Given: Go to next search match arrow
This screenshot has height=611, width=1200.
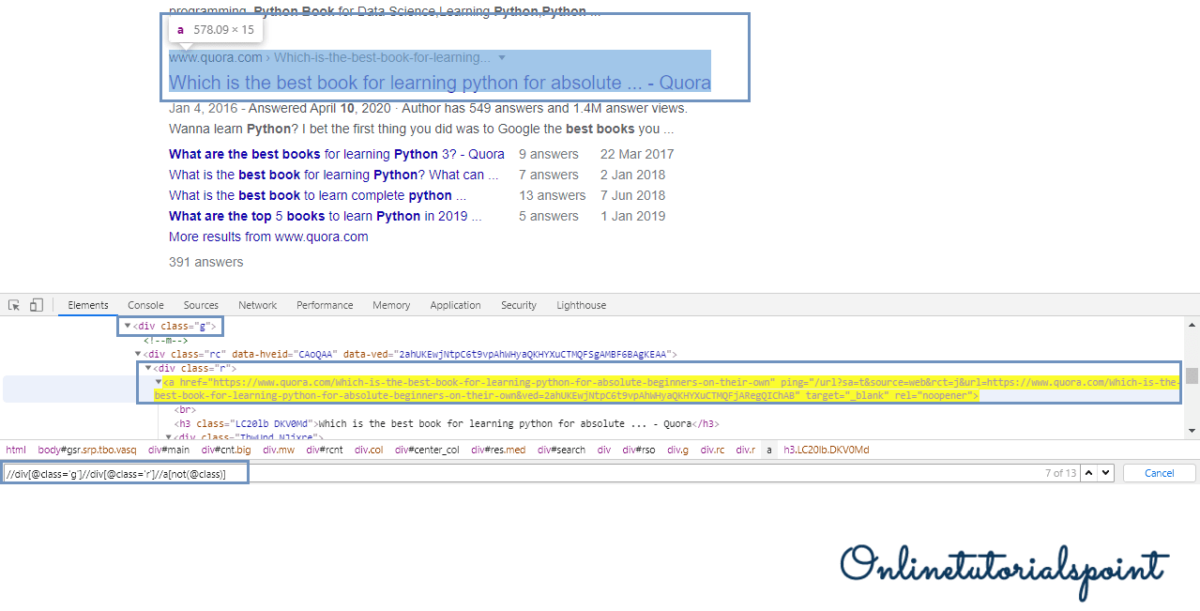Looking at the screenshot, I should pos(1105,473).
